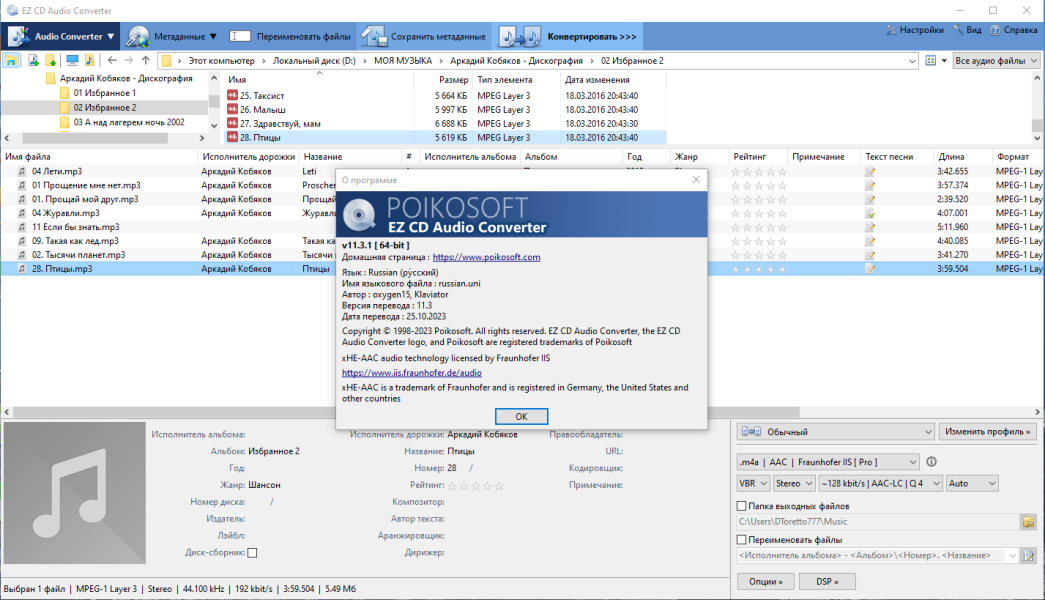Navigate back with the left arrow
The image size is (1045, 600).
[x=112, y=61]
